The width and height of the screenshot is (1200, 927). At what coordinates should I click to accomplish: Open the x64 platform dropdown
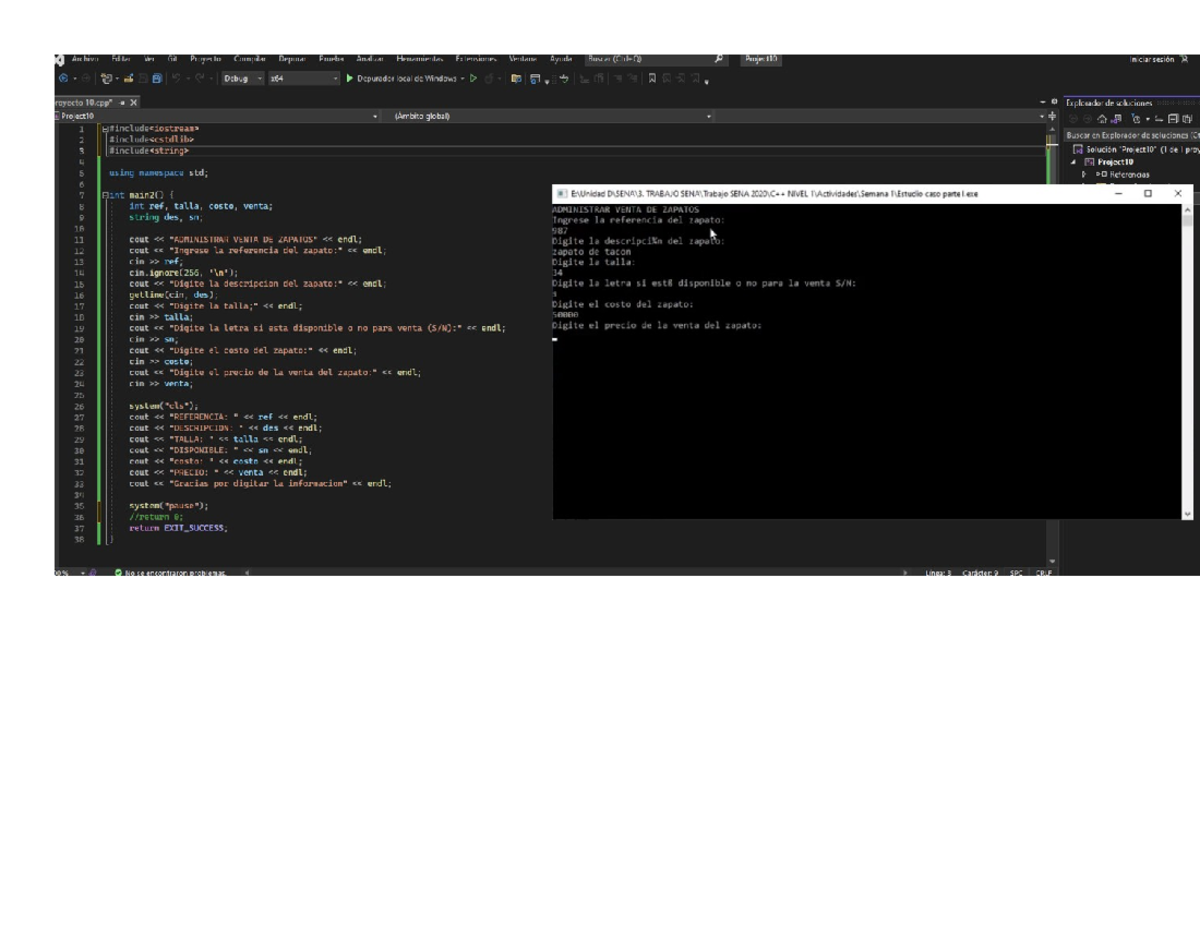click(304, 79)
